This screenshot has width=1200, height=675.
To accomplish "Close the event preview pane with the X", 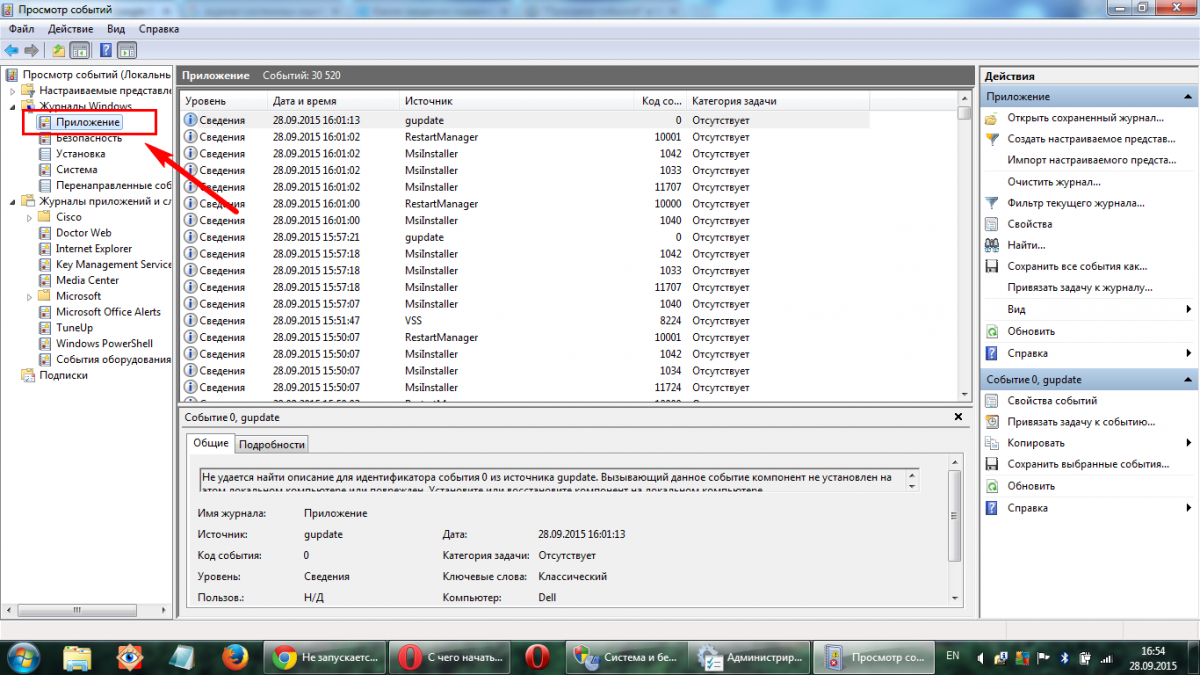I will (958, 415).
